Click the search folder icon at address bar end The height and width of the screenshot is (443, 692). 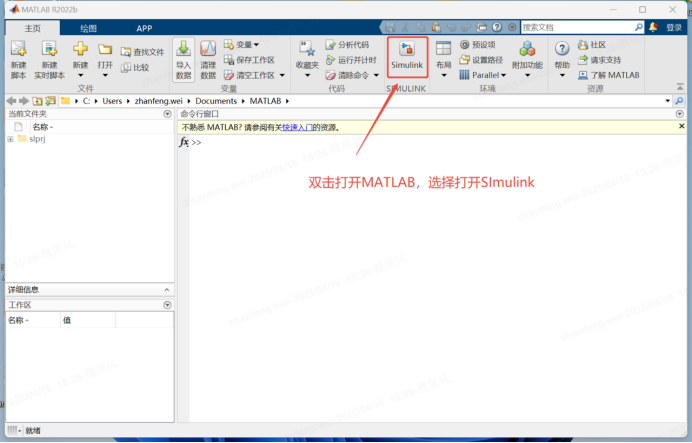pyautogui.click(x=679, y=101)
